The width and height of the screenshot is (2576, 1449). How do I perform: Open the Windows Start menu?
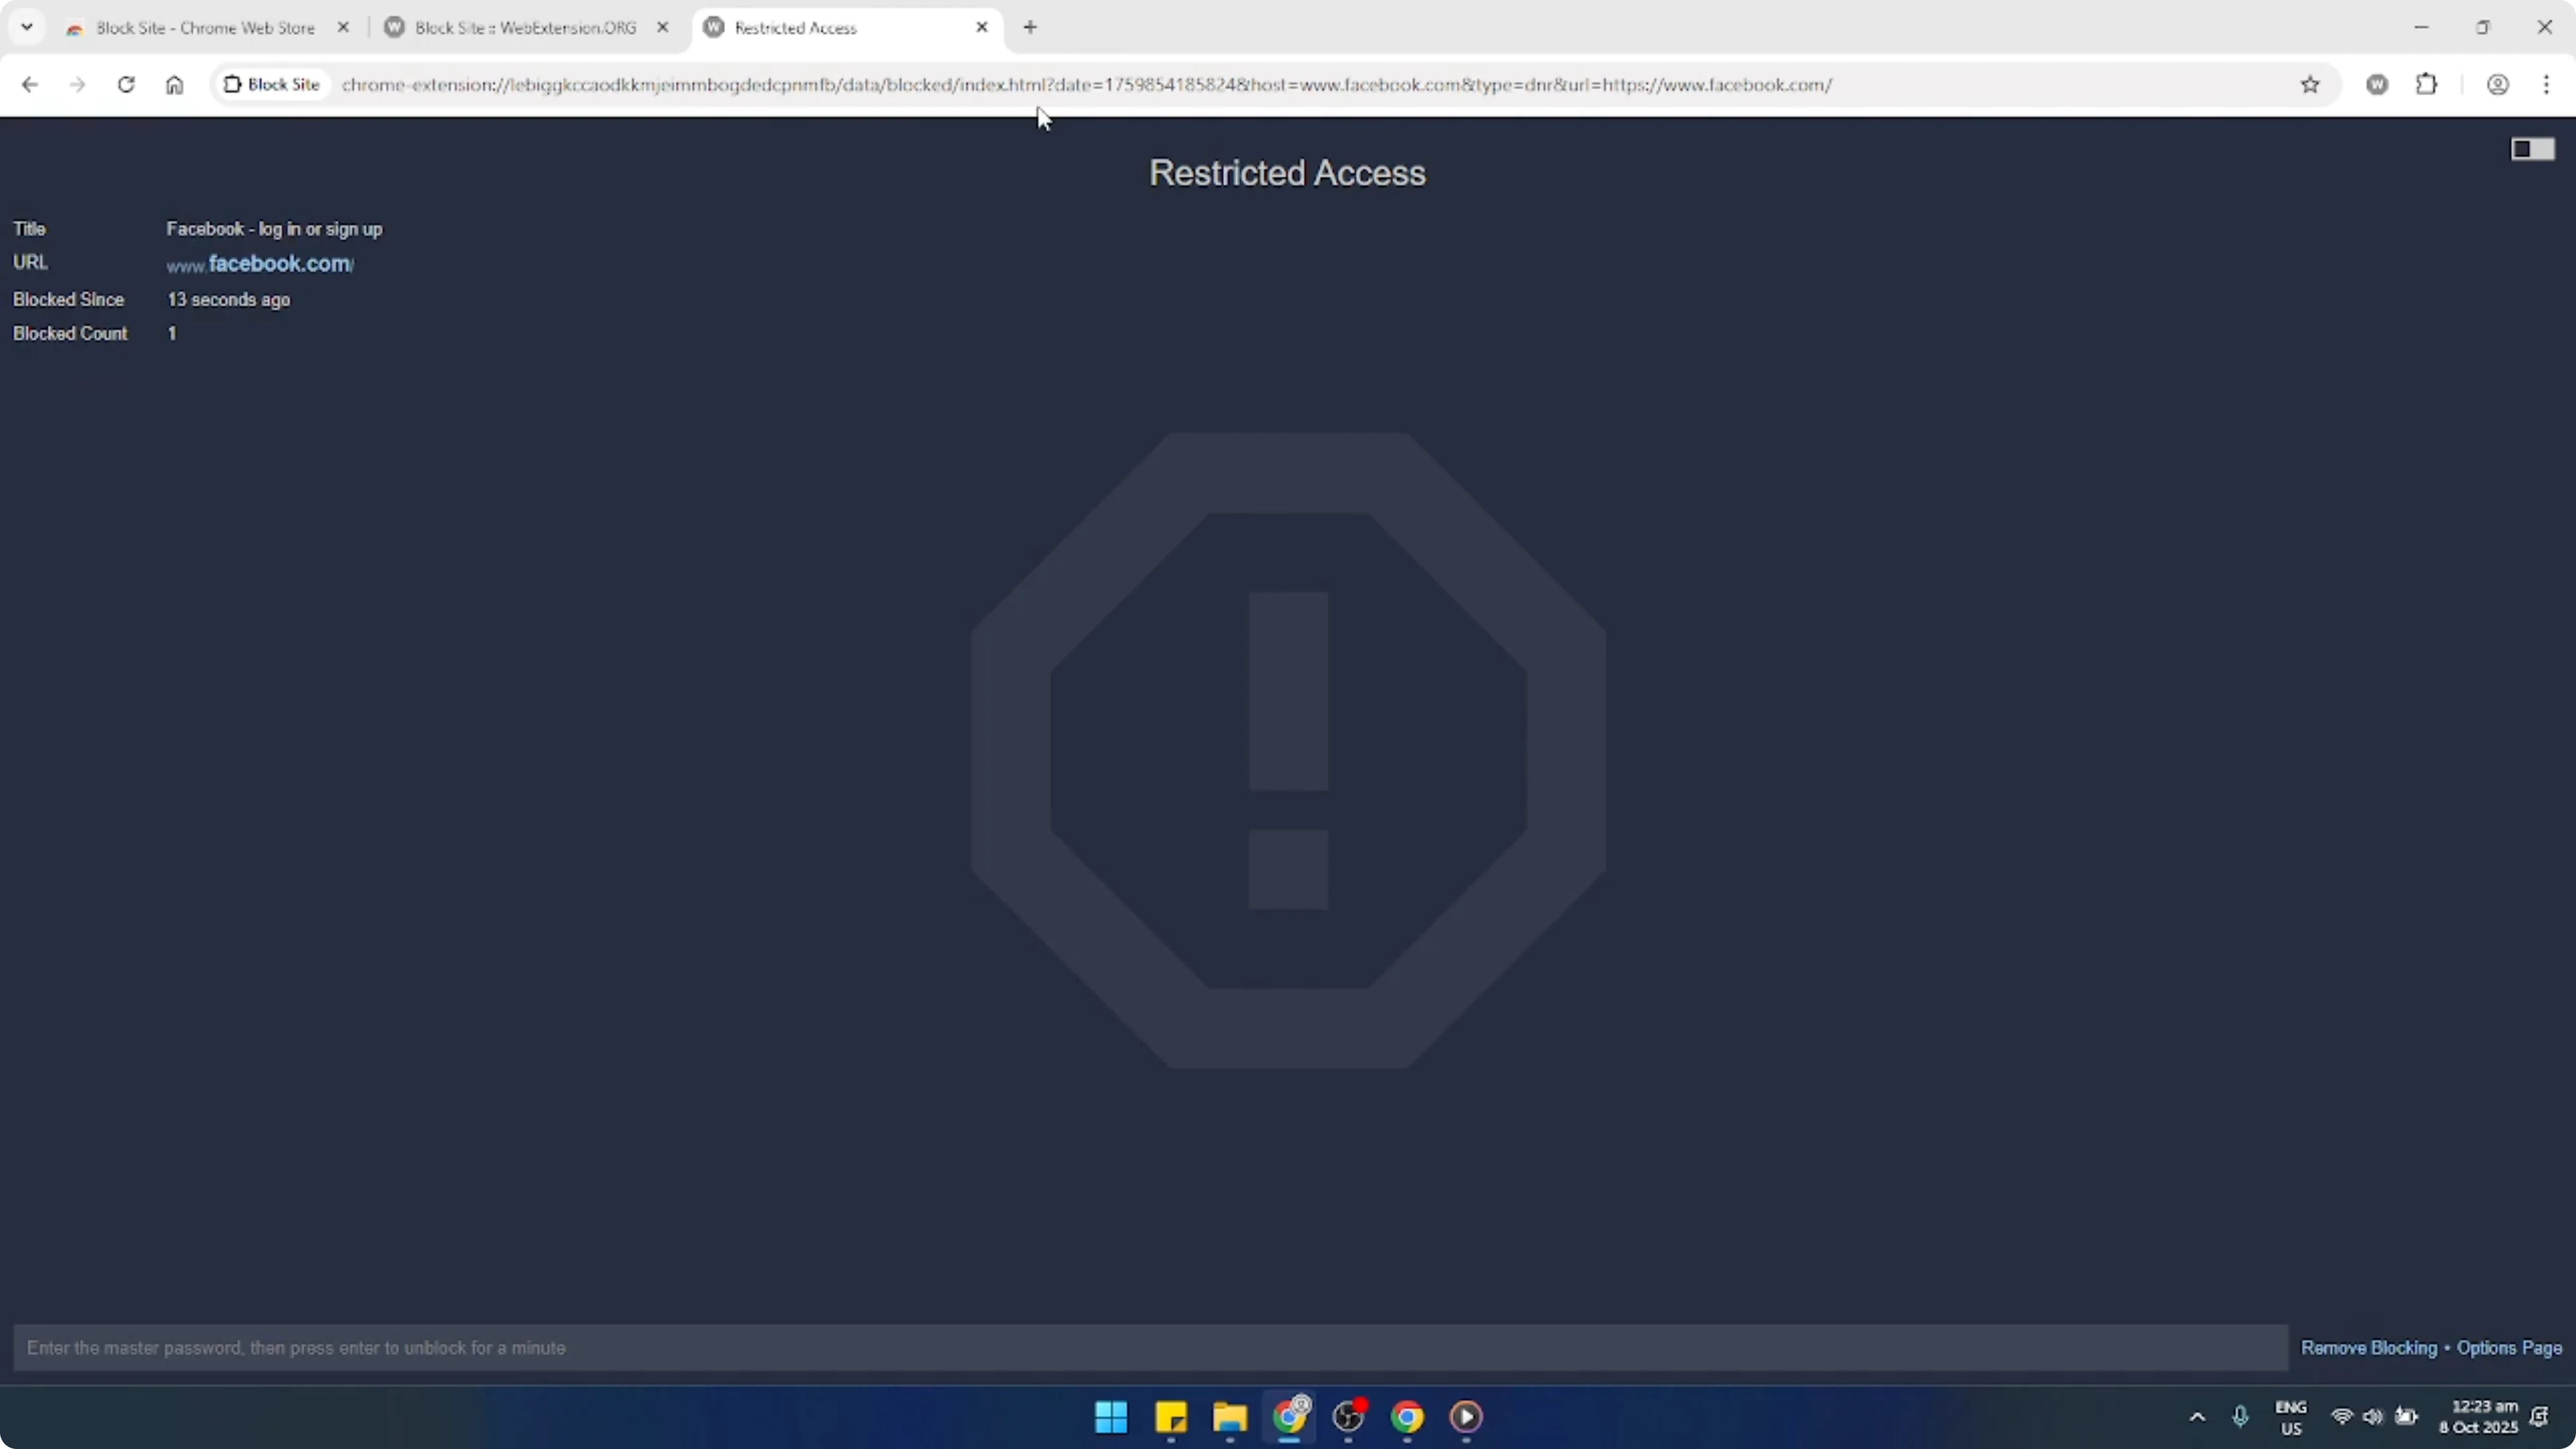coord(1111,1417)
